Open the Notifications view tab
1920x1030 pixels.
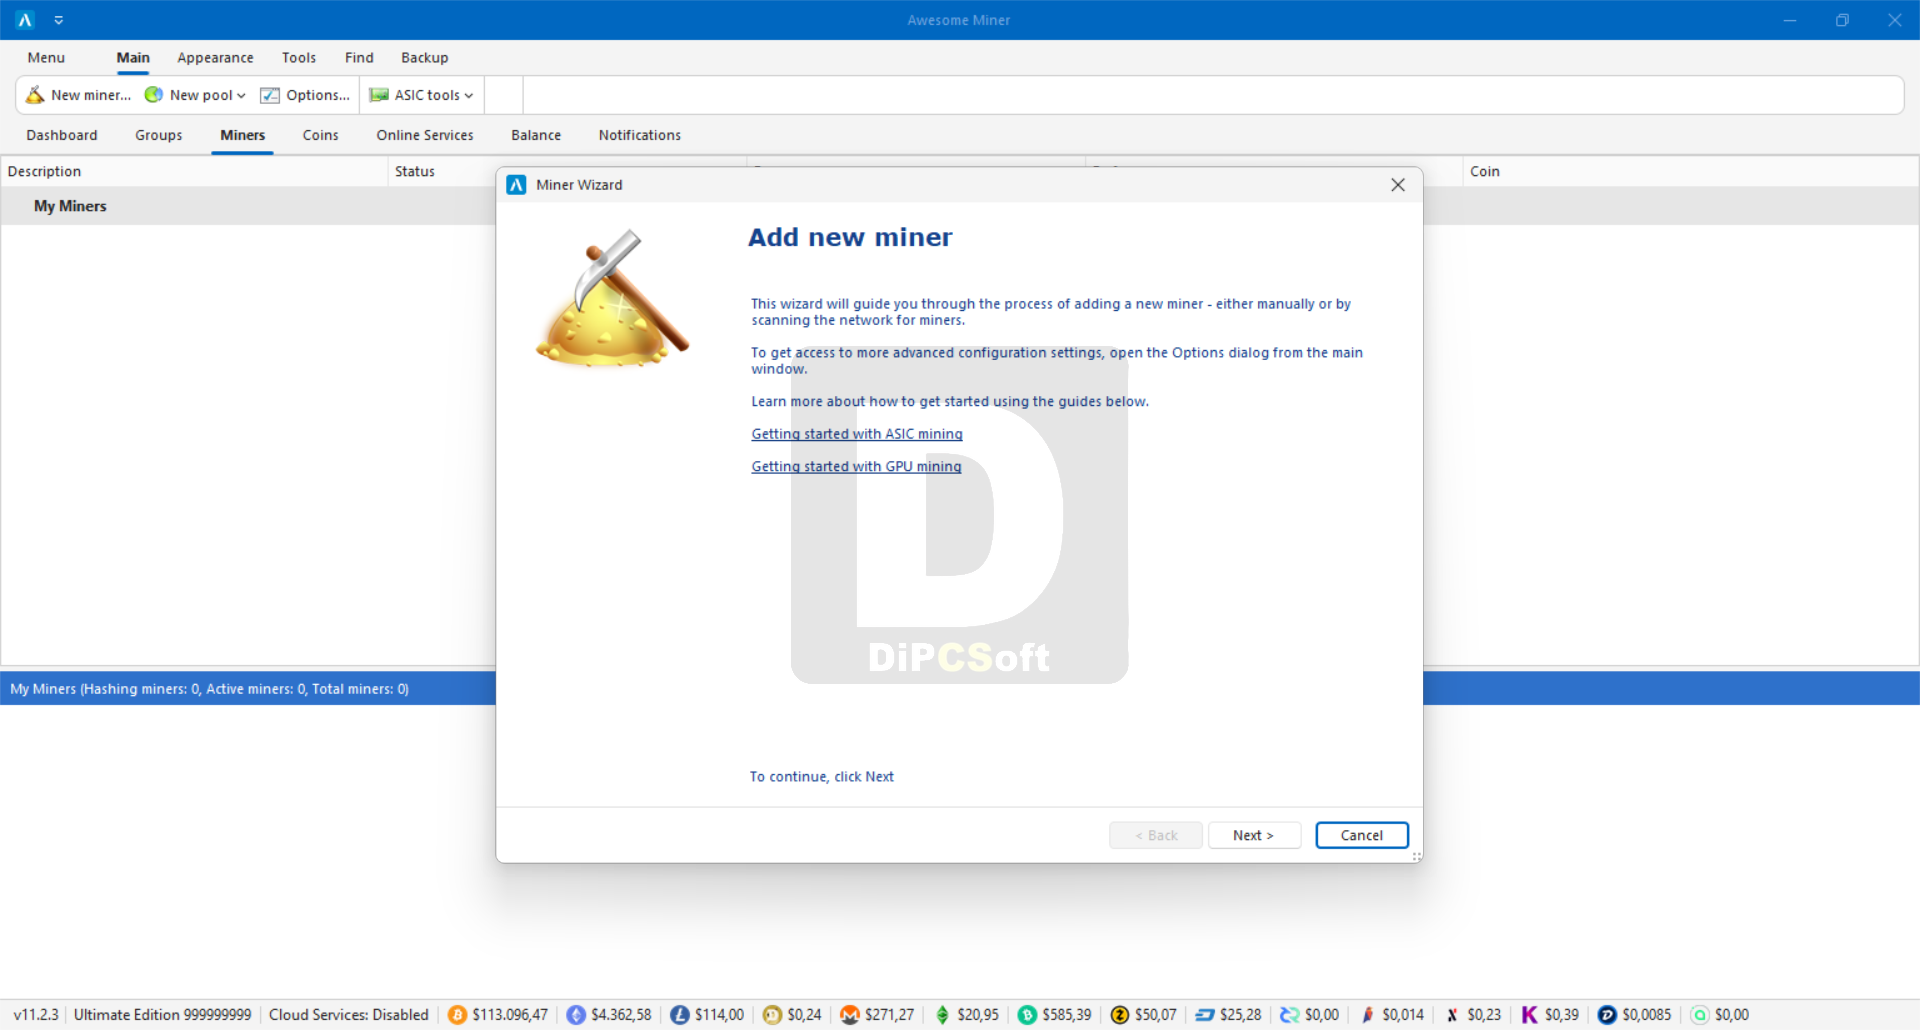pyautogui.click(x=640, y=135)
